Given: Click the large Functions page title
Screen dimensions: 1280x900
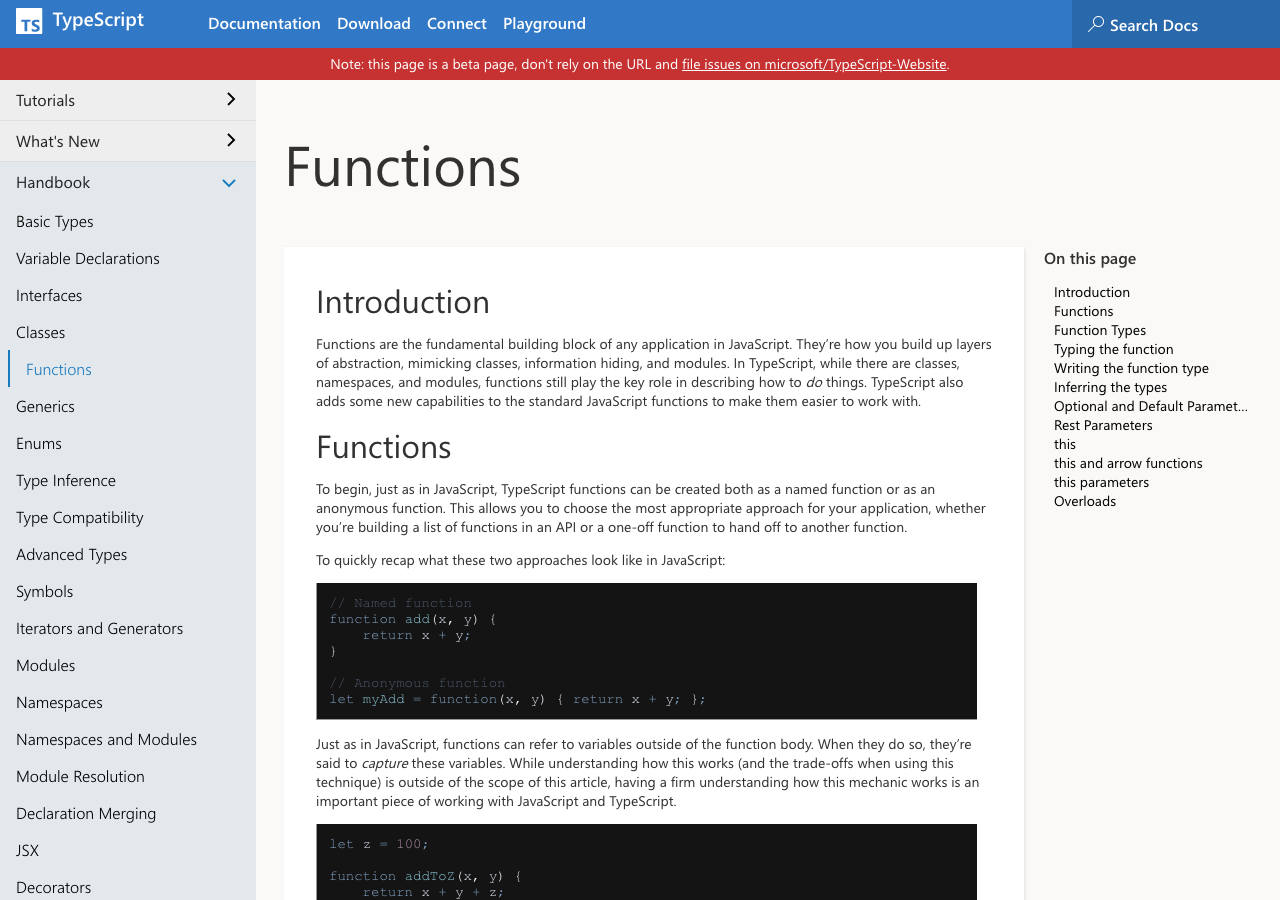Looking at the screenshot, I should (x=403, y=166).
